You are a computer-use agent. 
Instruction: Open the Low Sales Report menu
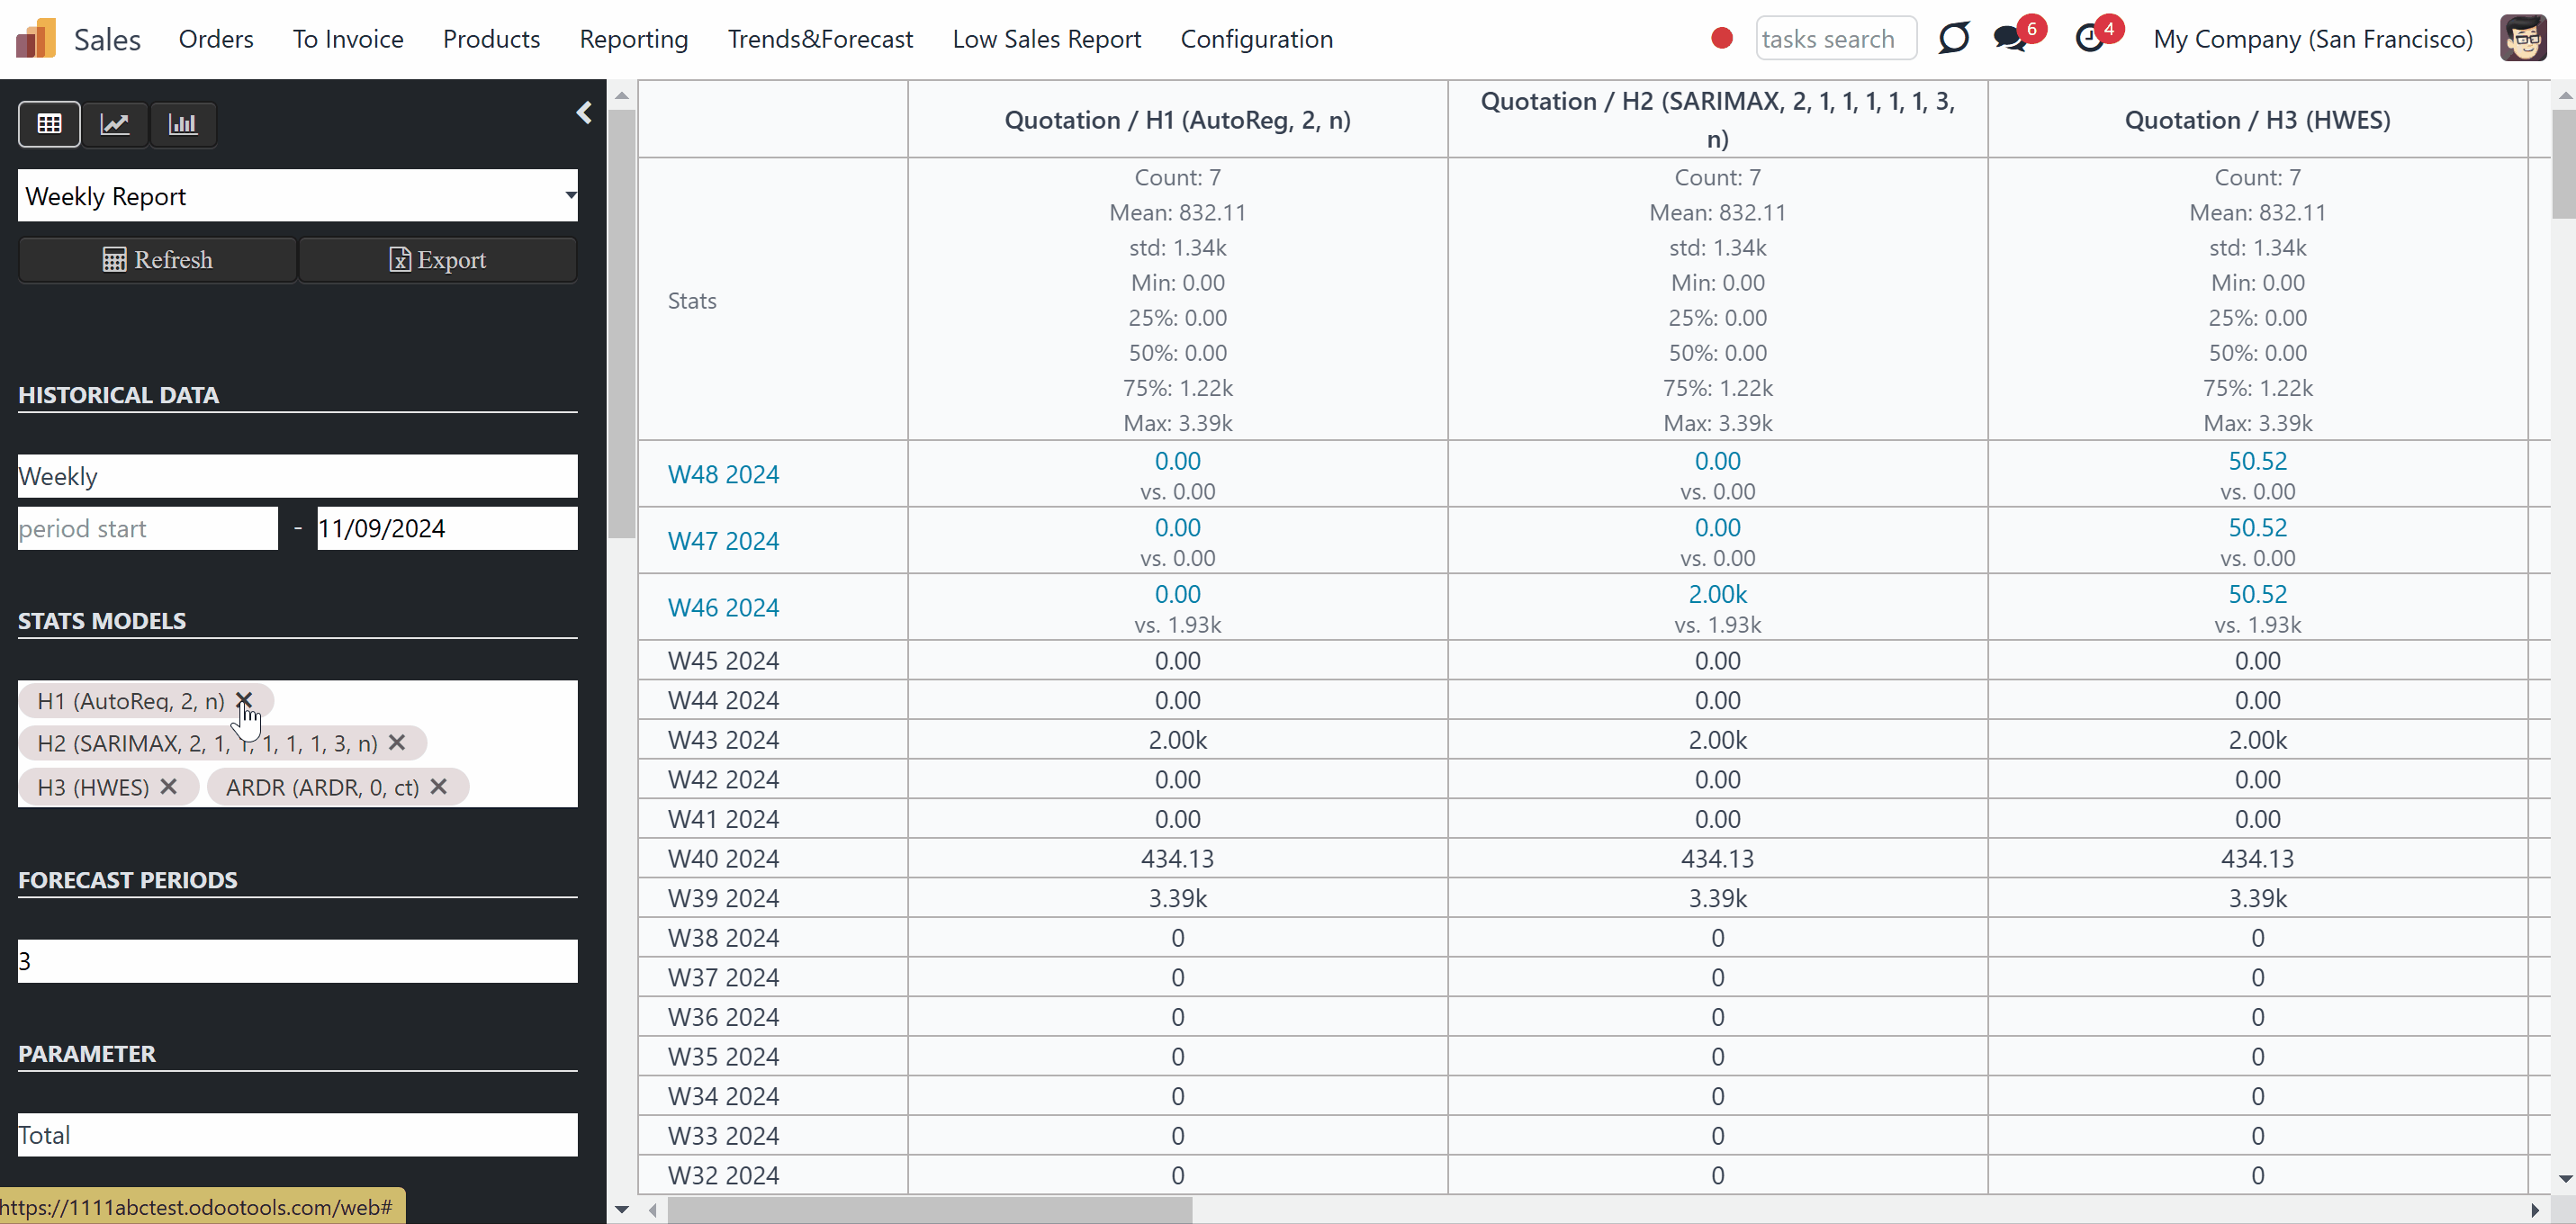(x=1046, y=39)
